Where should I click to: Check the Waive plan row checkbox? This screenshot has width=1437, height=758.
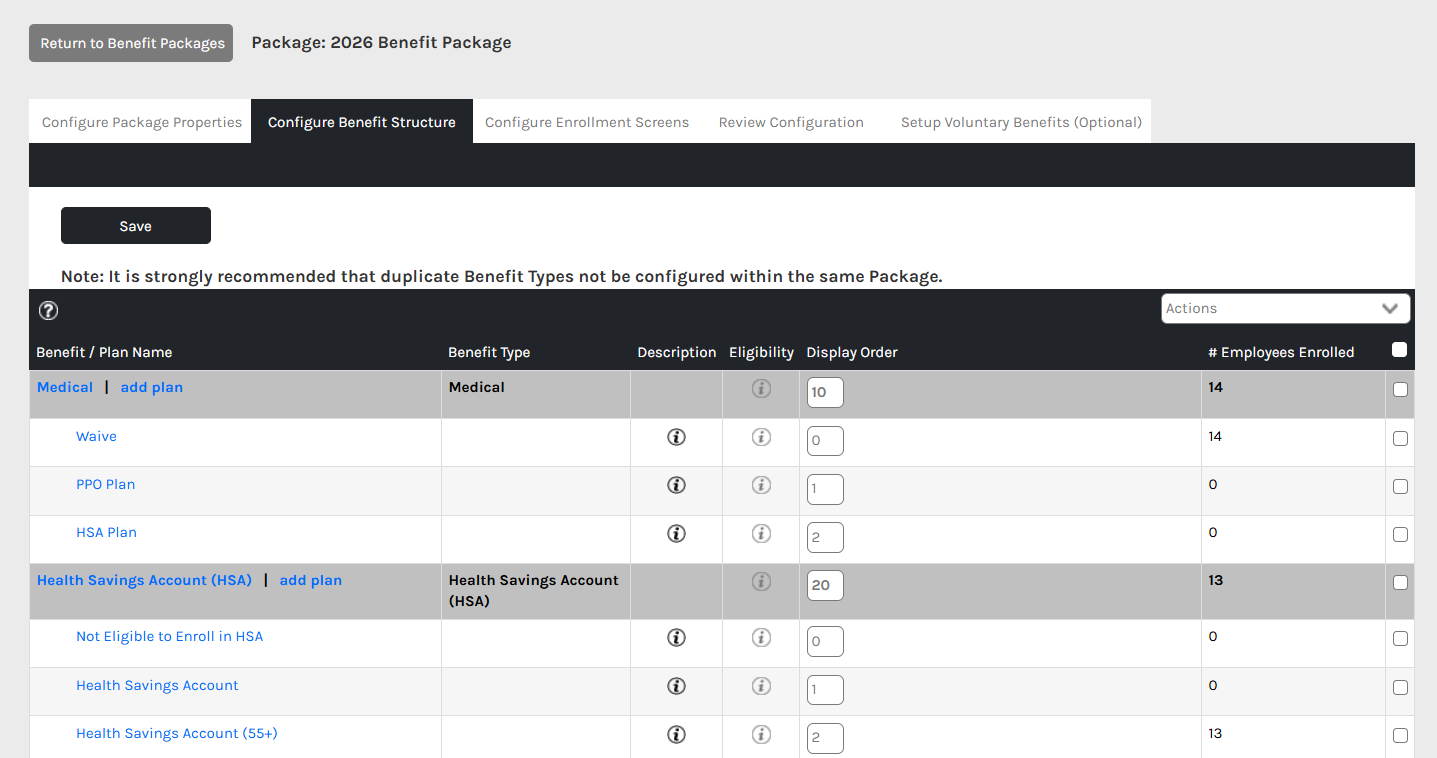point(1400,438)
